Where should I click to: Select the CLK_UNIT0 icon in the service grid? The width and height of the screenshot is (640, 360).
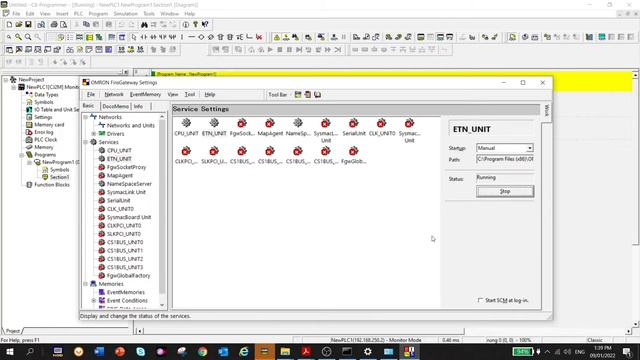click(381, 123)
